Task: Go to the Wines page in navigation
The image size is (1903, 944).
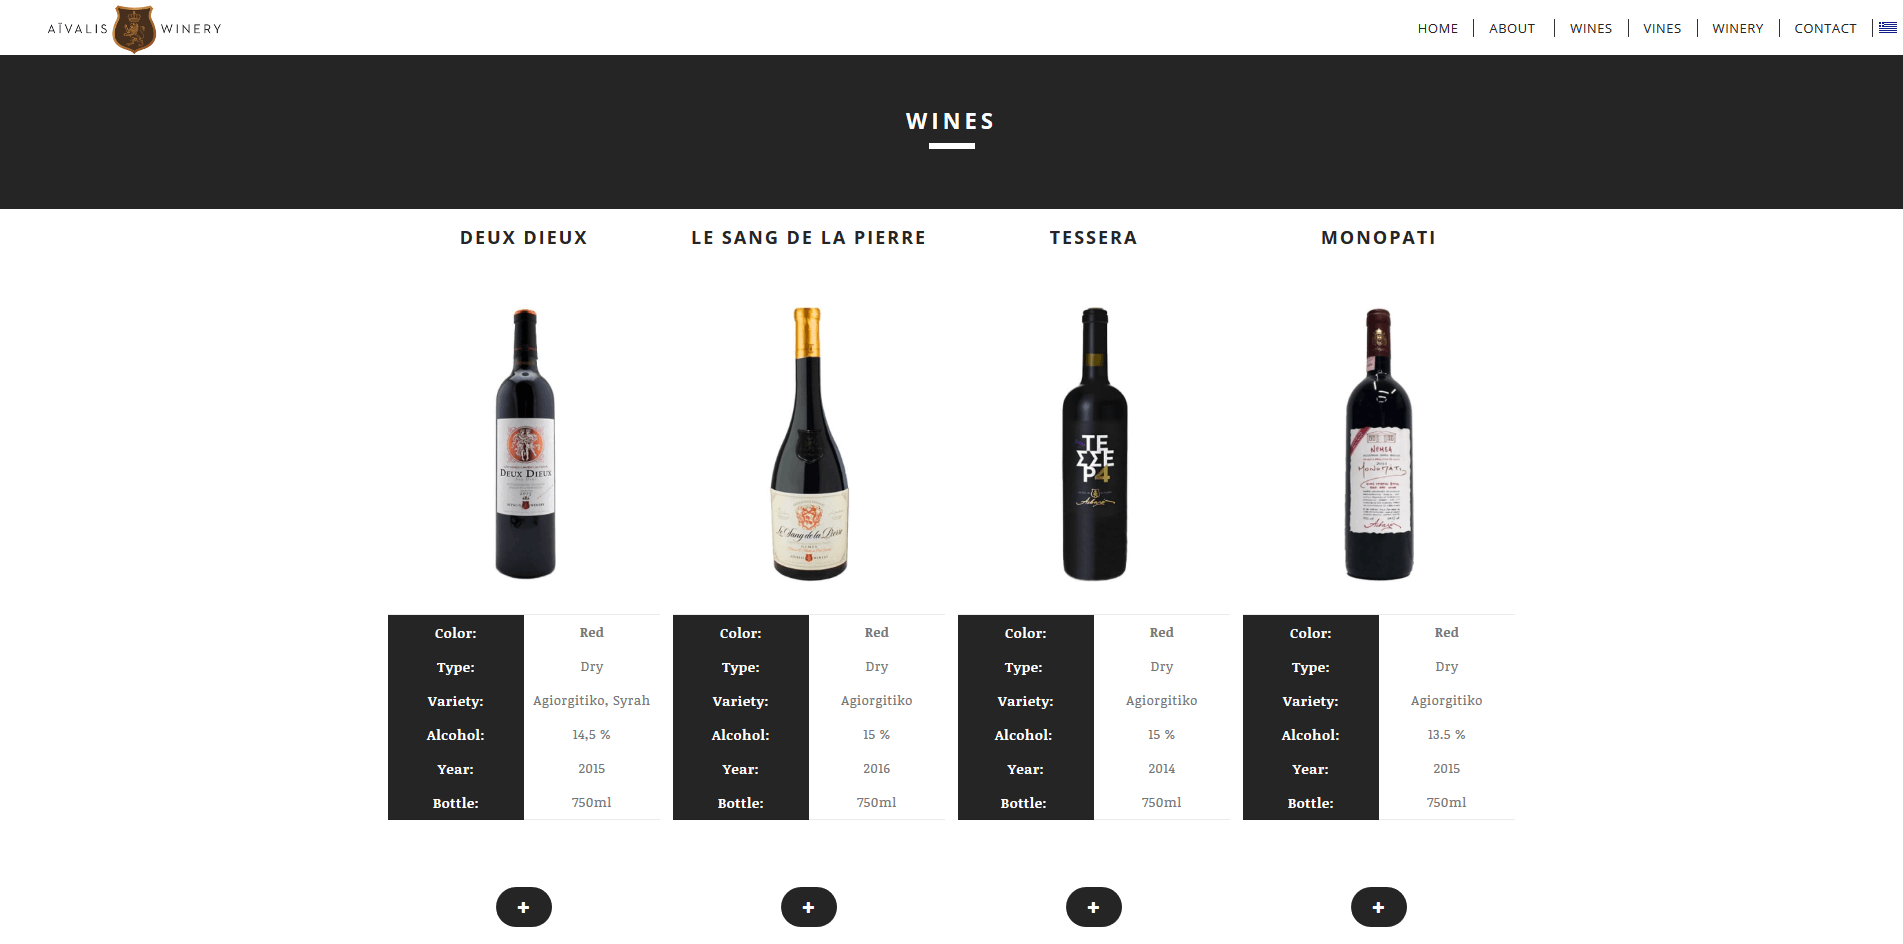Action: [1591, 28]
